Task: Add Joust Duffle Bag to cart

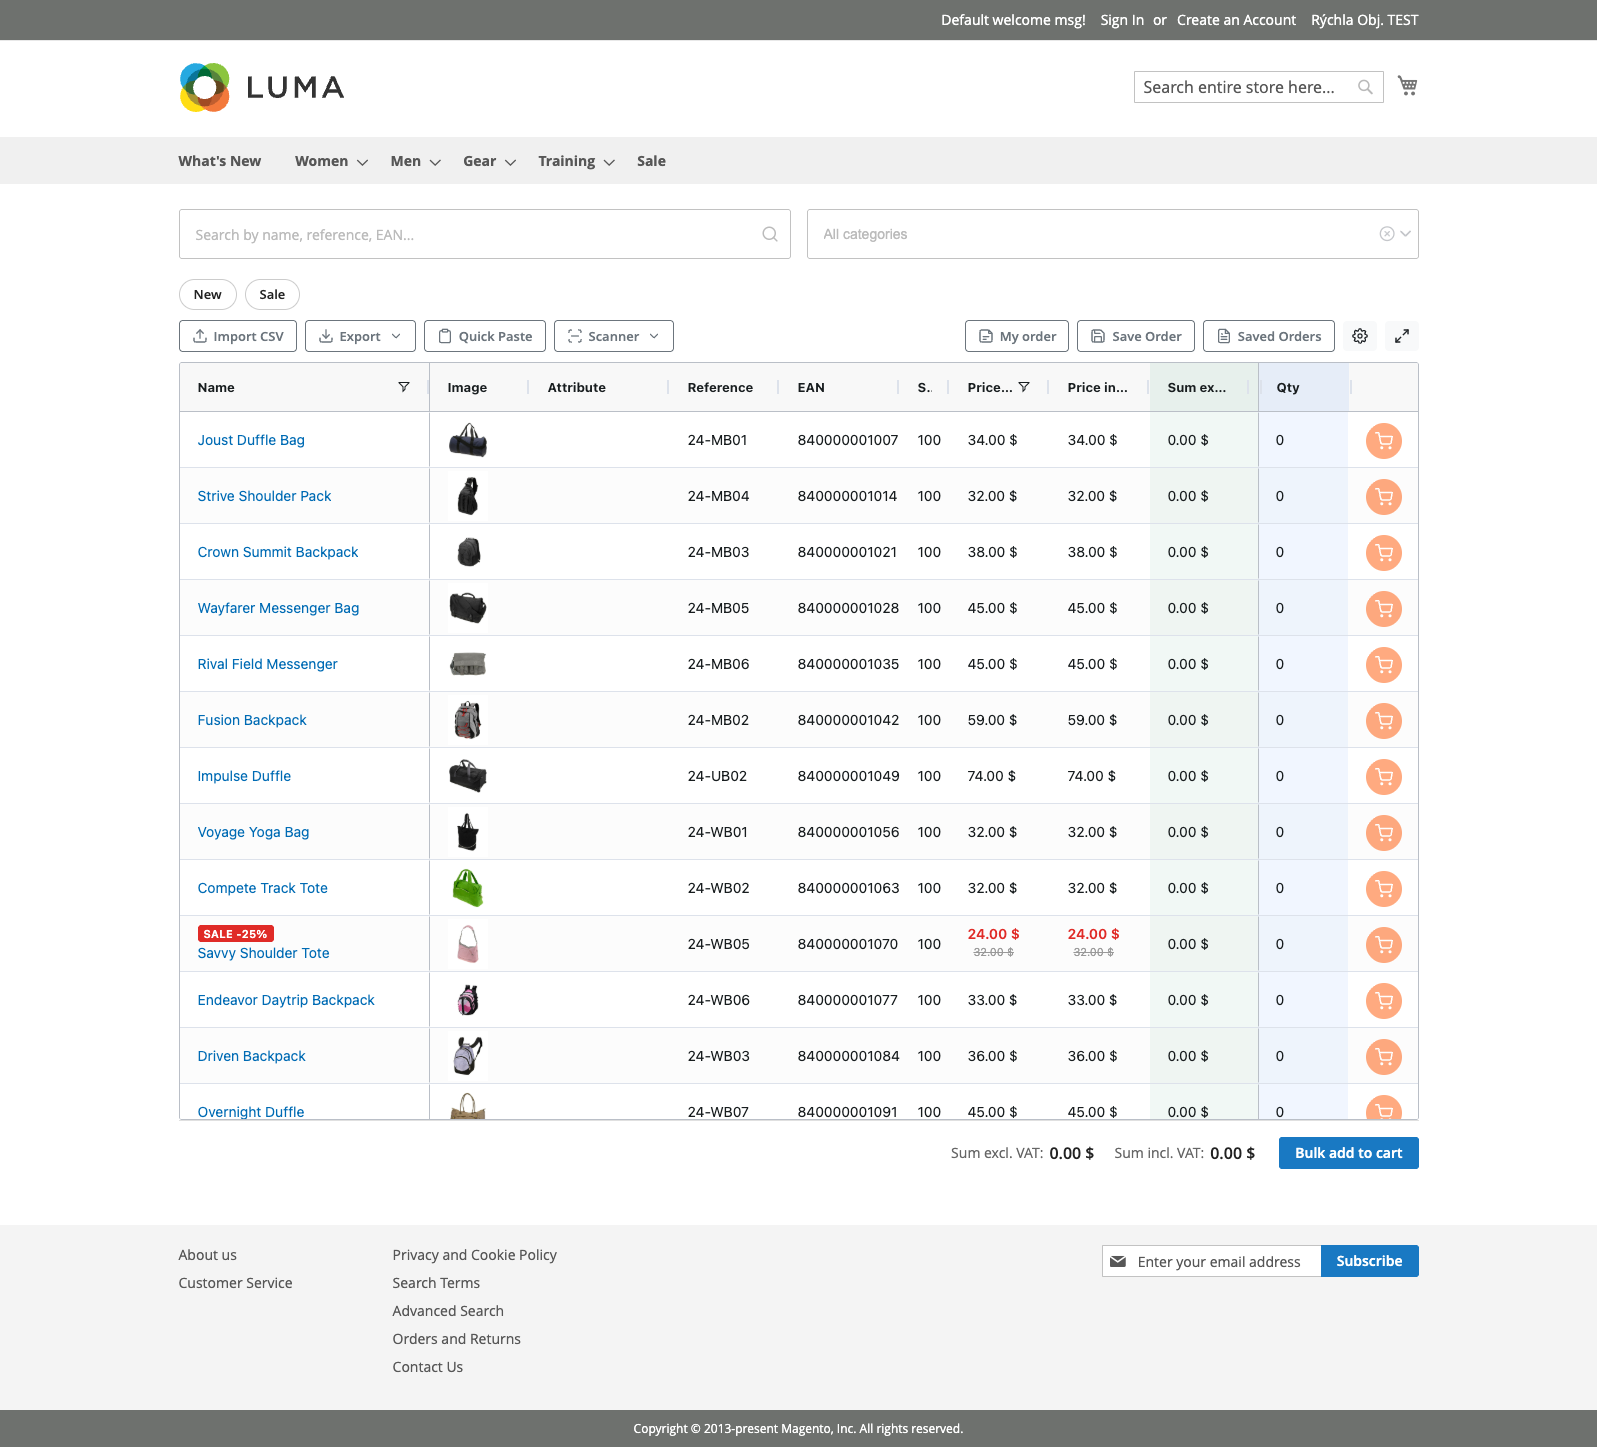Action: tap(1384, 440)
